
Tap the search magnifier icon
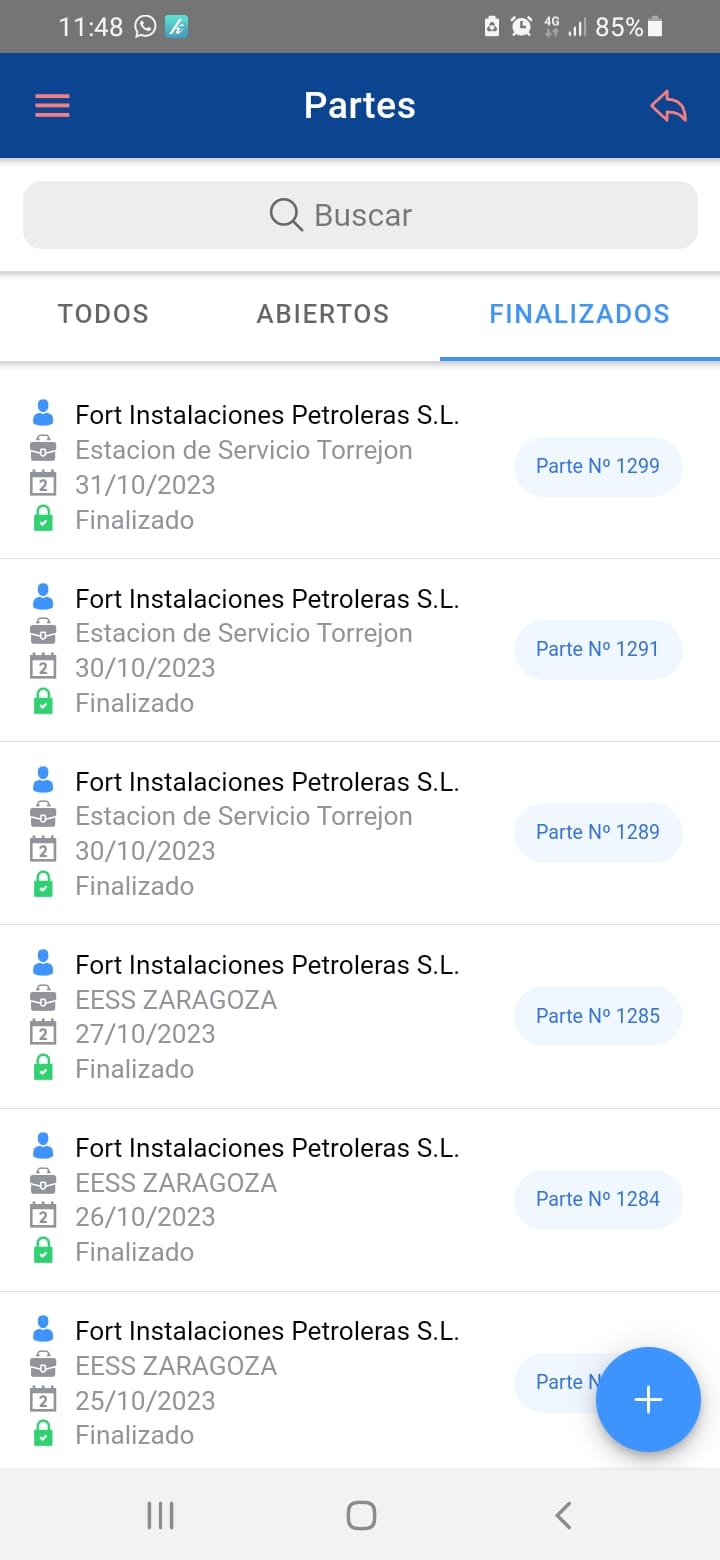point(286,215)
